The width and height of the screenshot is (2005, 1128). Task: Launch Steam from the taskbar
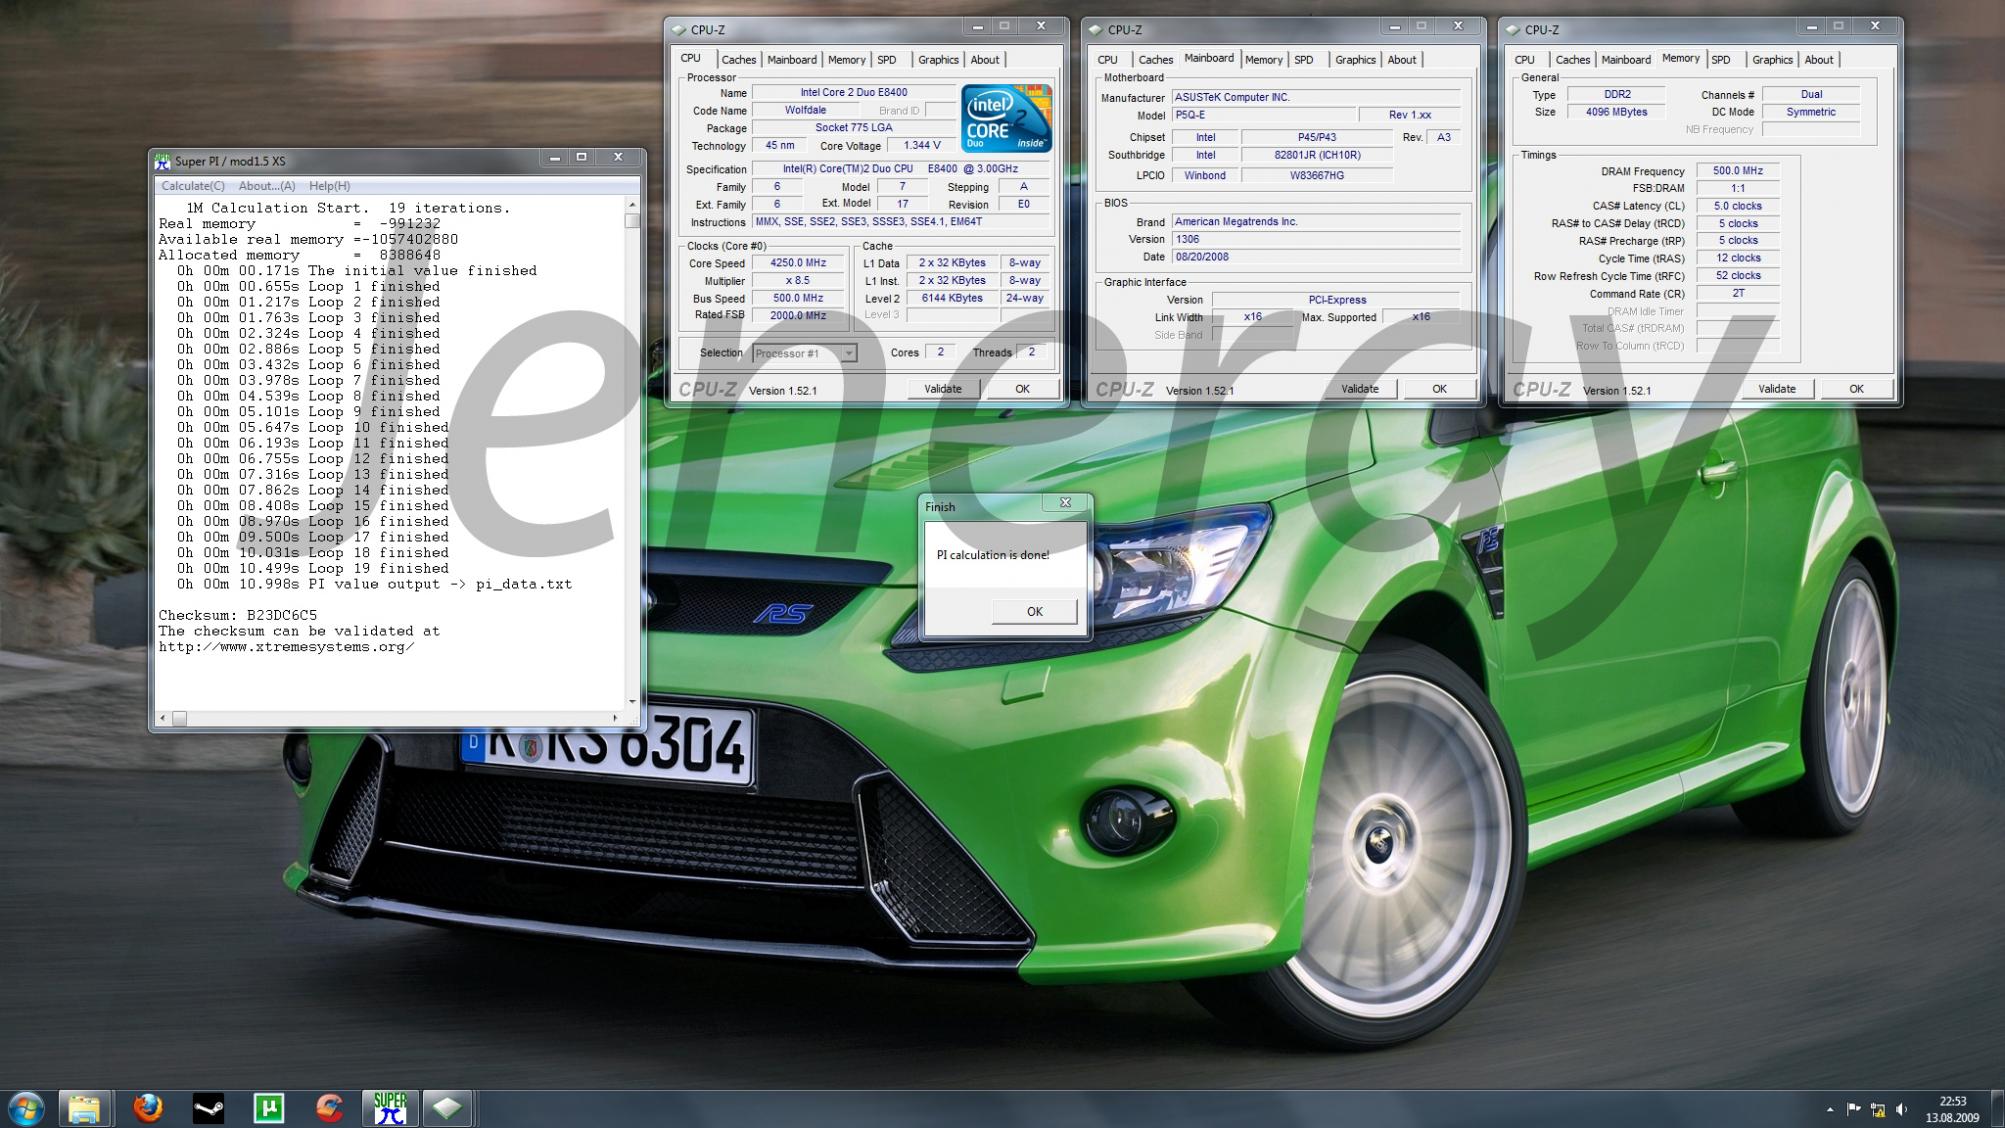(208, 1108)
